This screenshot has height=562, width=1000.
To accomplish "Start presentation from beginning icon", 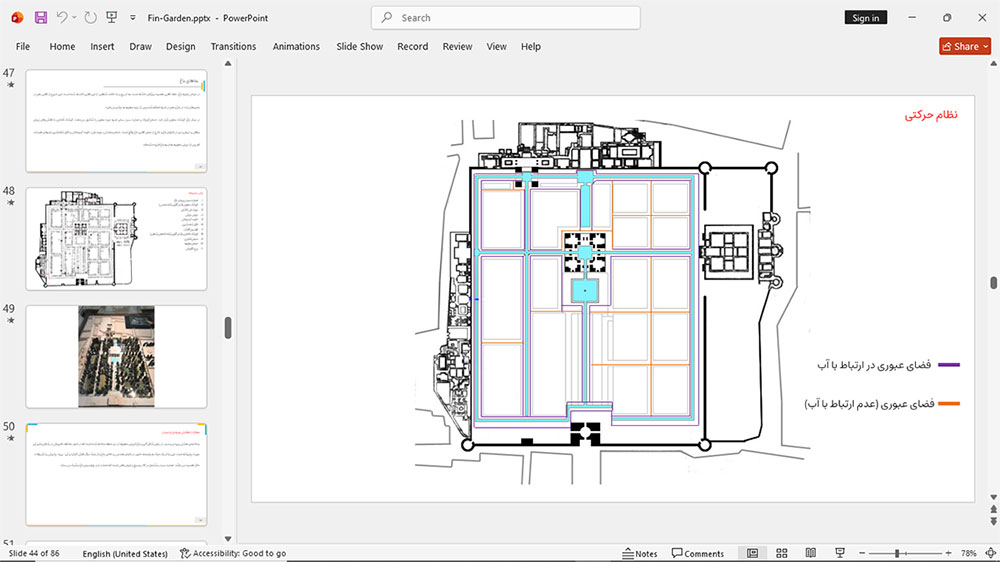I will 112,18.
